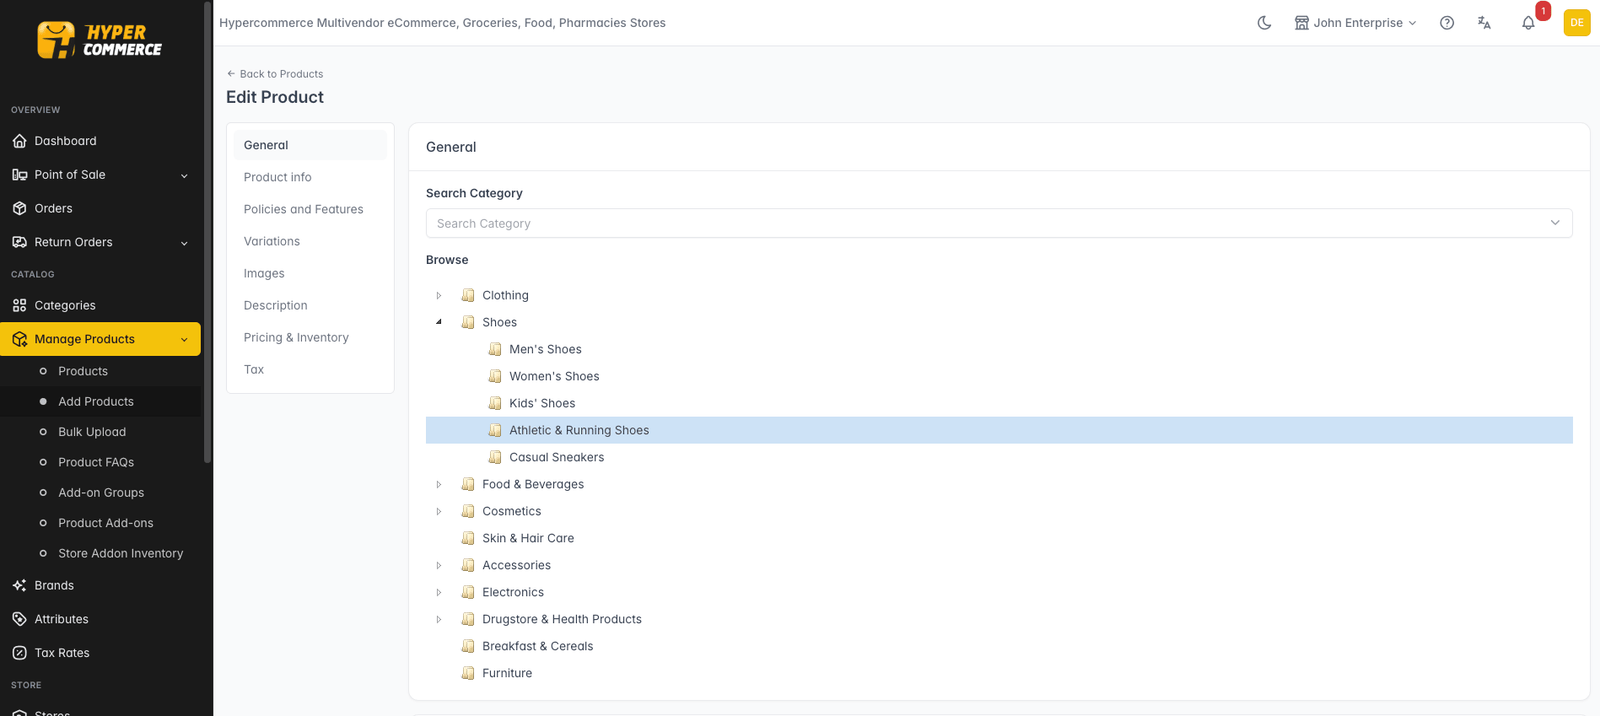
Task: Open the help question mark icon
Action: click(x=1447, y=23)
